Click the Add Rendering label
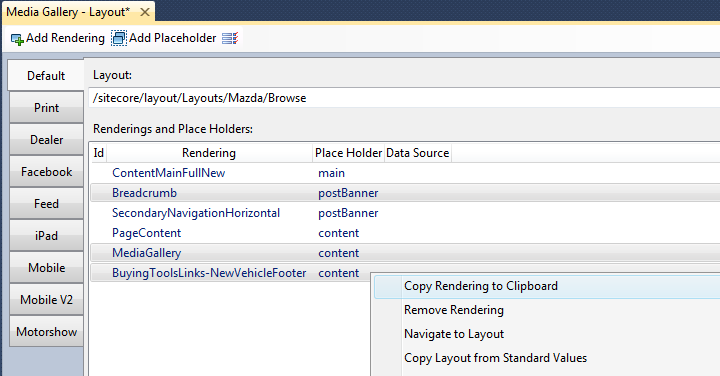The image size is (720, 376). [x=65, y=38]
